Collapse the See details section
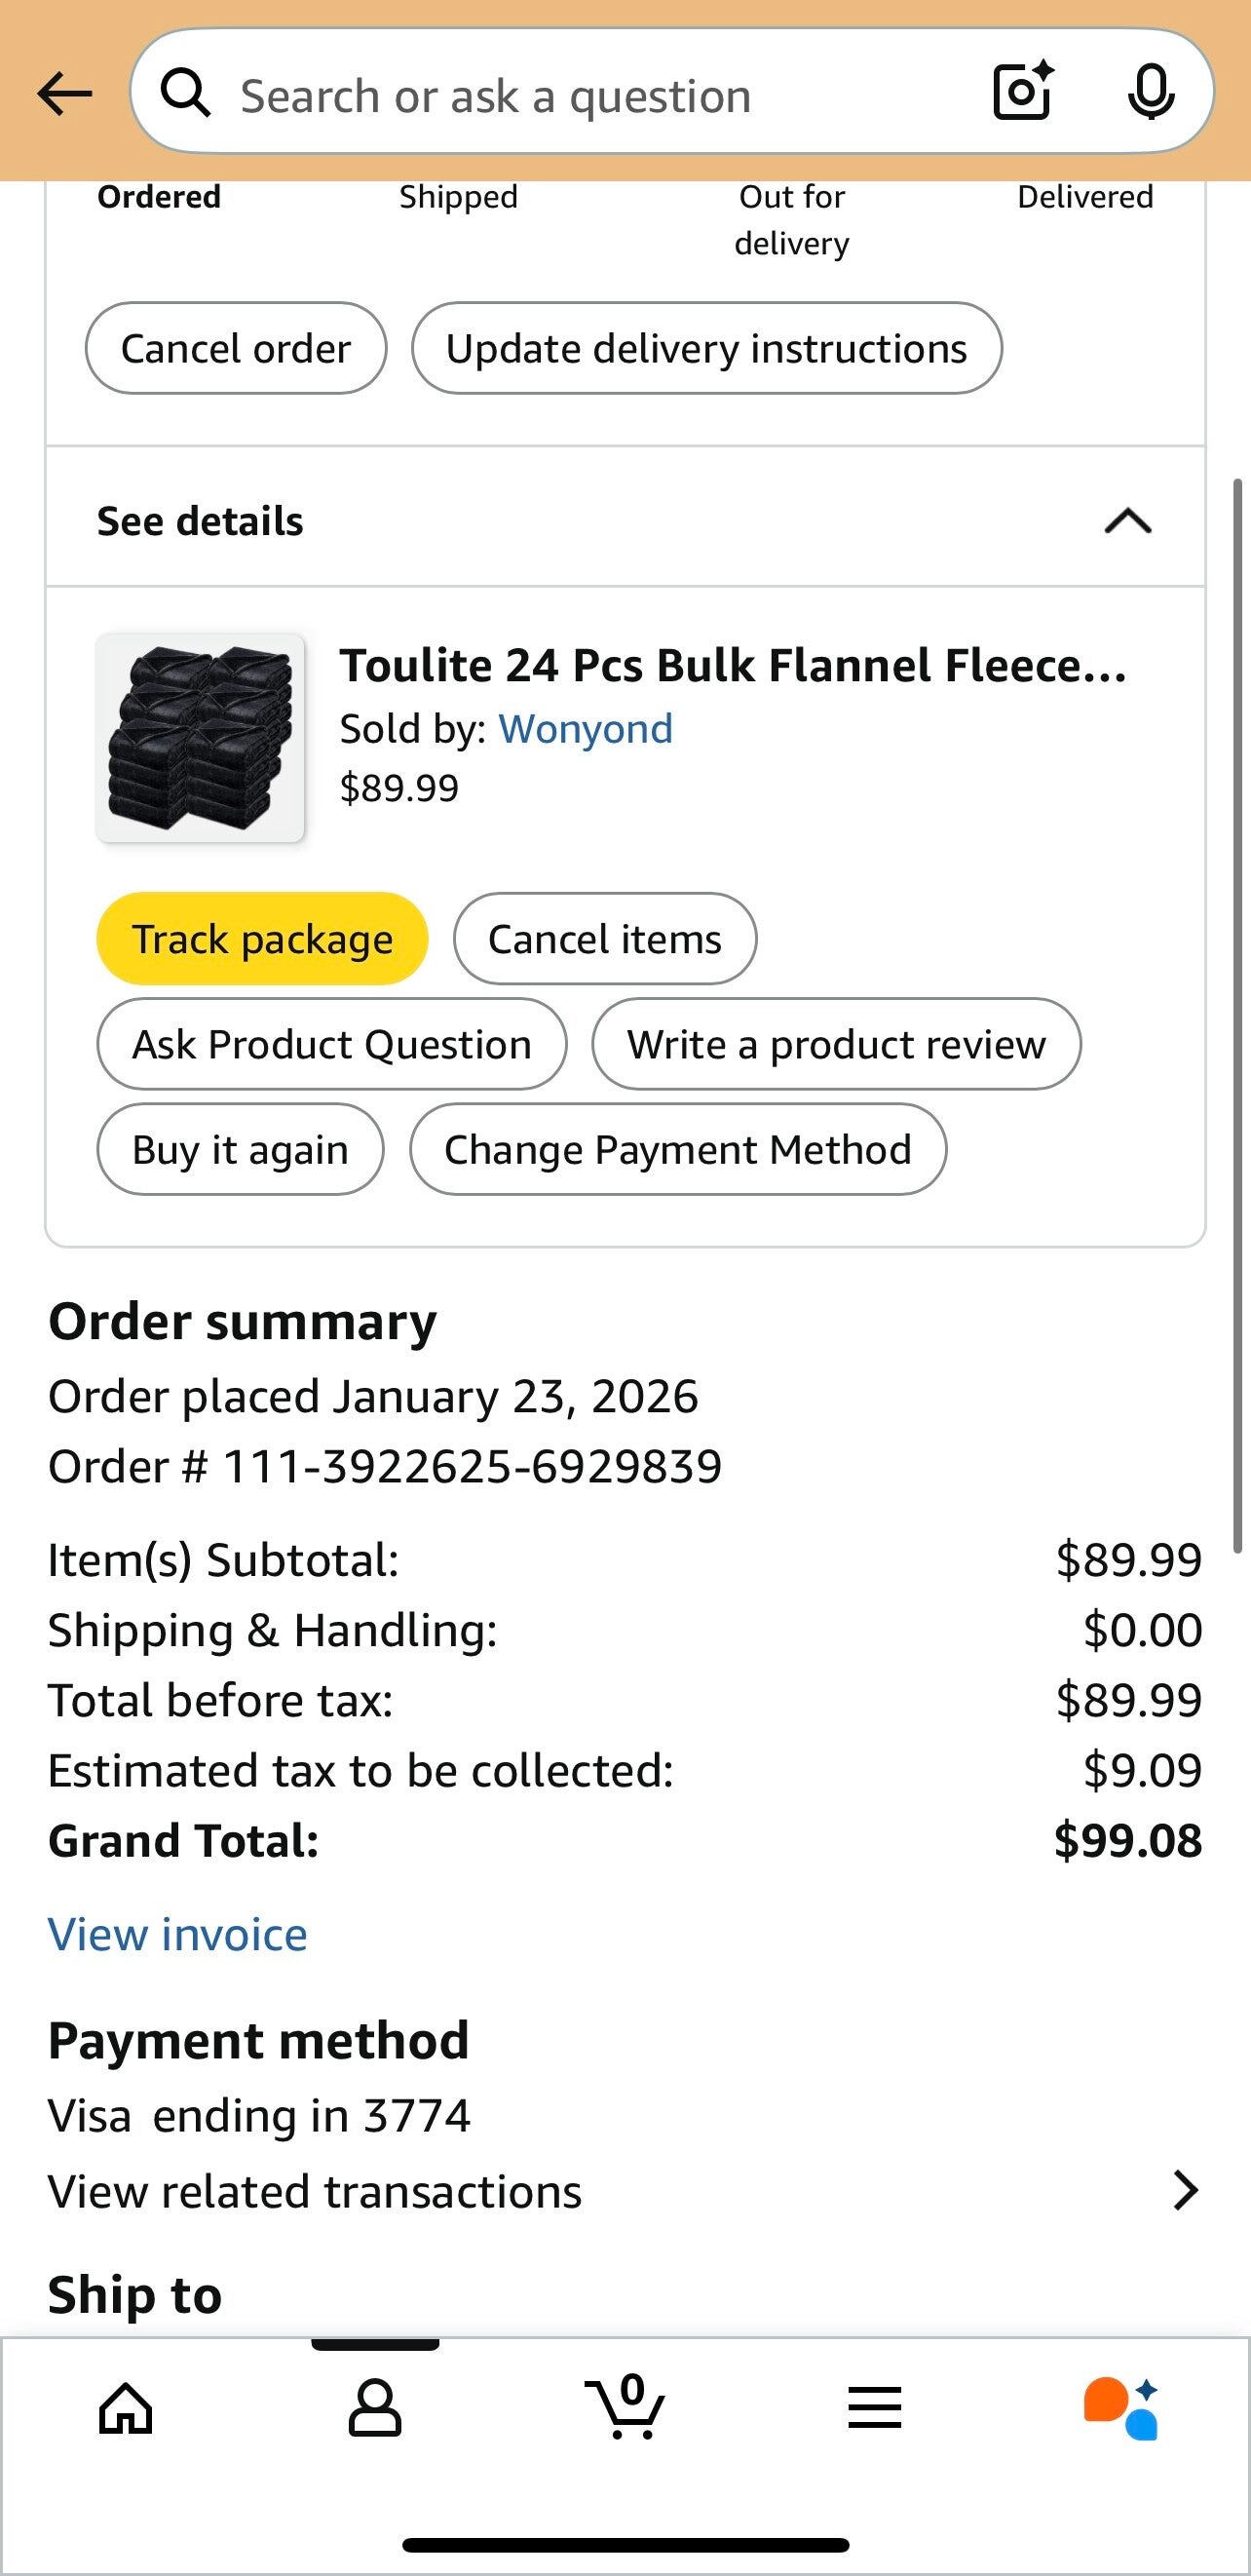The image size is (1251, 2576). click(1128, 521)
